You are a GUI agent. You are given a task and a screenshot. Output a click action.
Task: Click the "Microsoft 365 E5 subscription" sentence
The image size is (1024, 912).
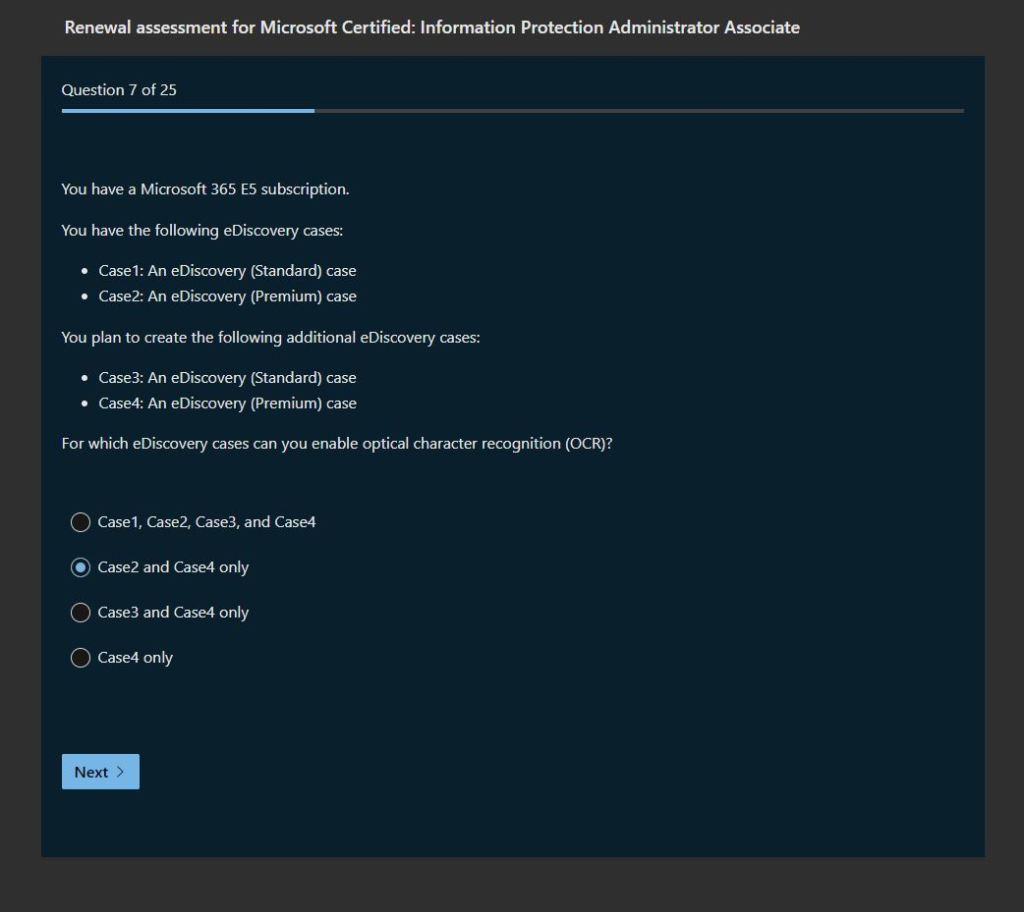[205, 189]
